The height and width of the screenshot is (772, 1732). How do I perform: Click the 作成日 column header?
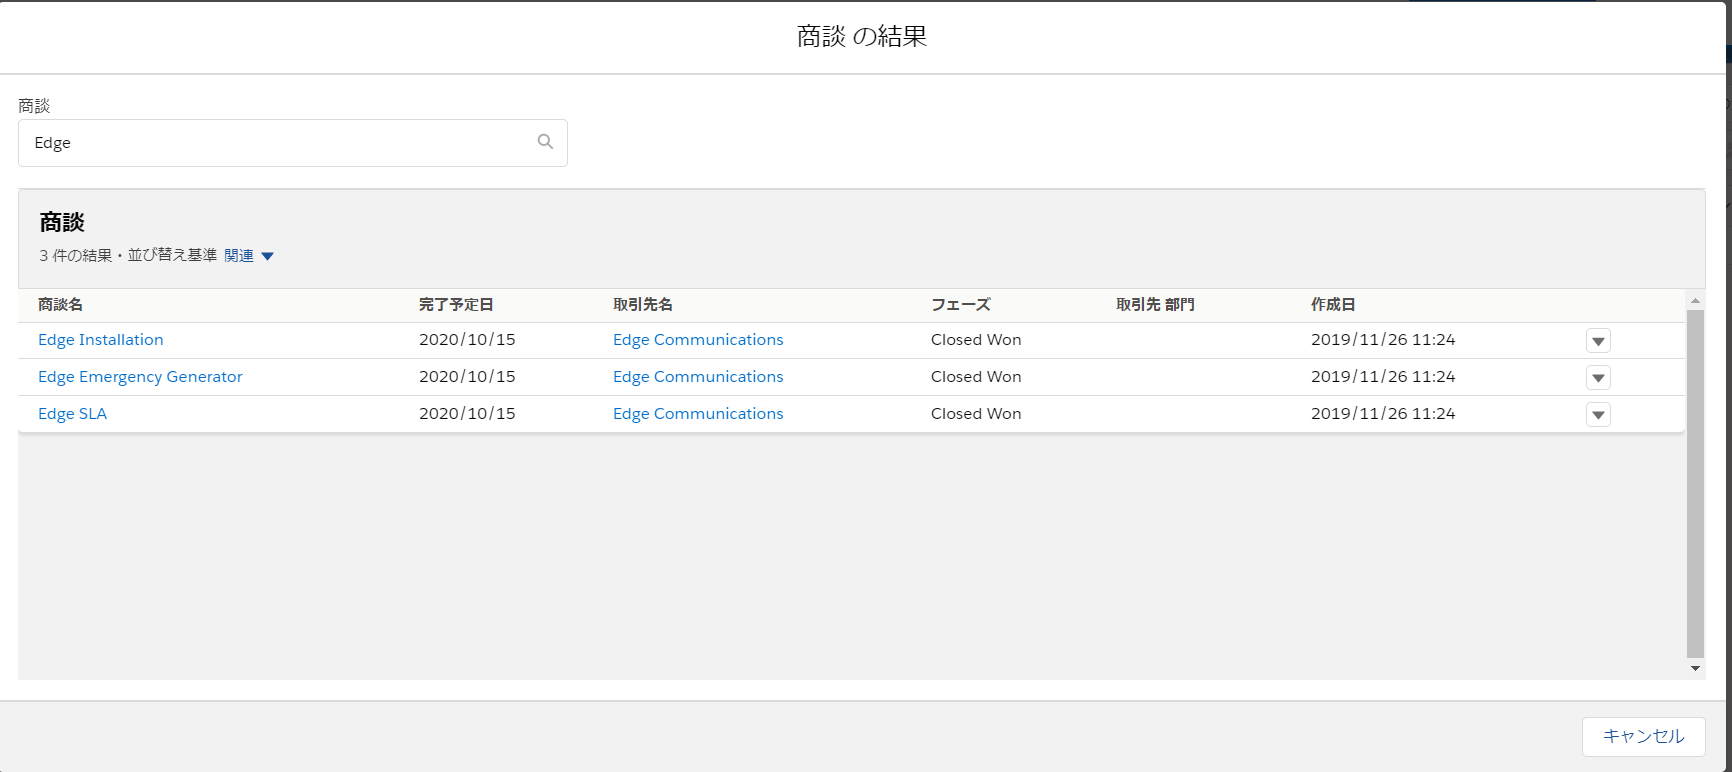(x=1333, y=305)
